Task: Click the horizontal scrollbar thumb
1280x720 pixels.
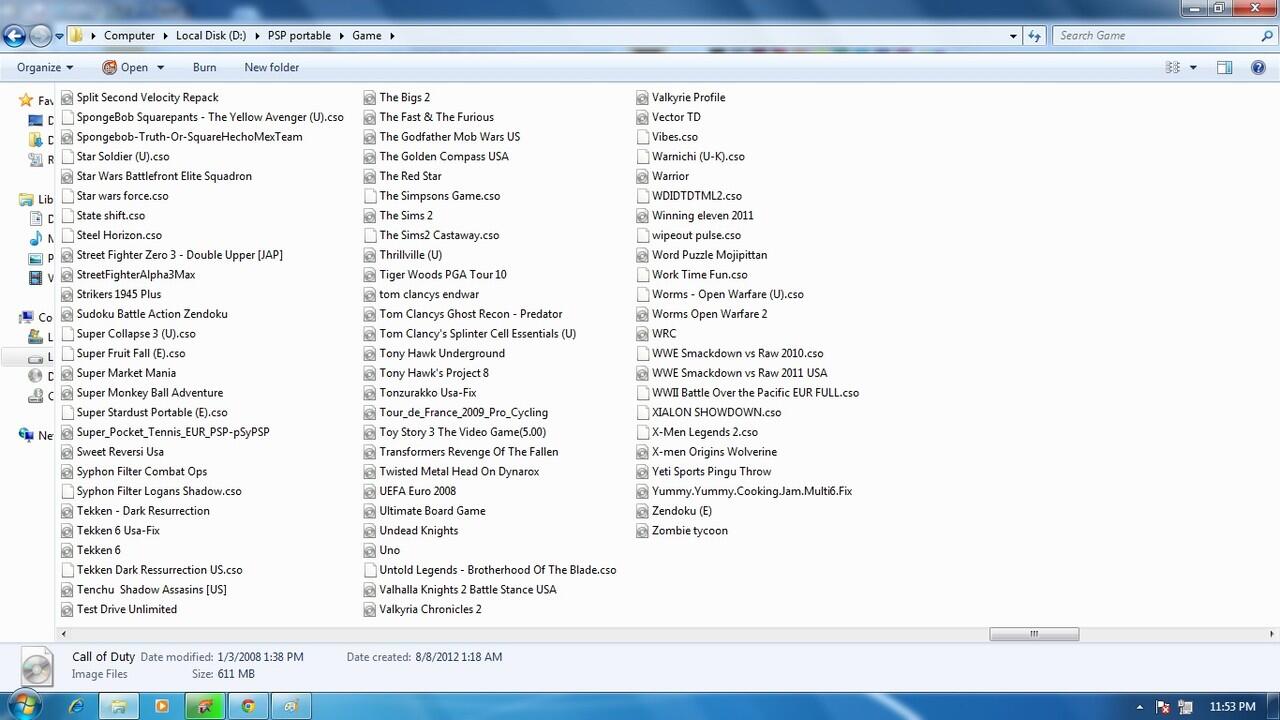Action: pos(1034,634)
